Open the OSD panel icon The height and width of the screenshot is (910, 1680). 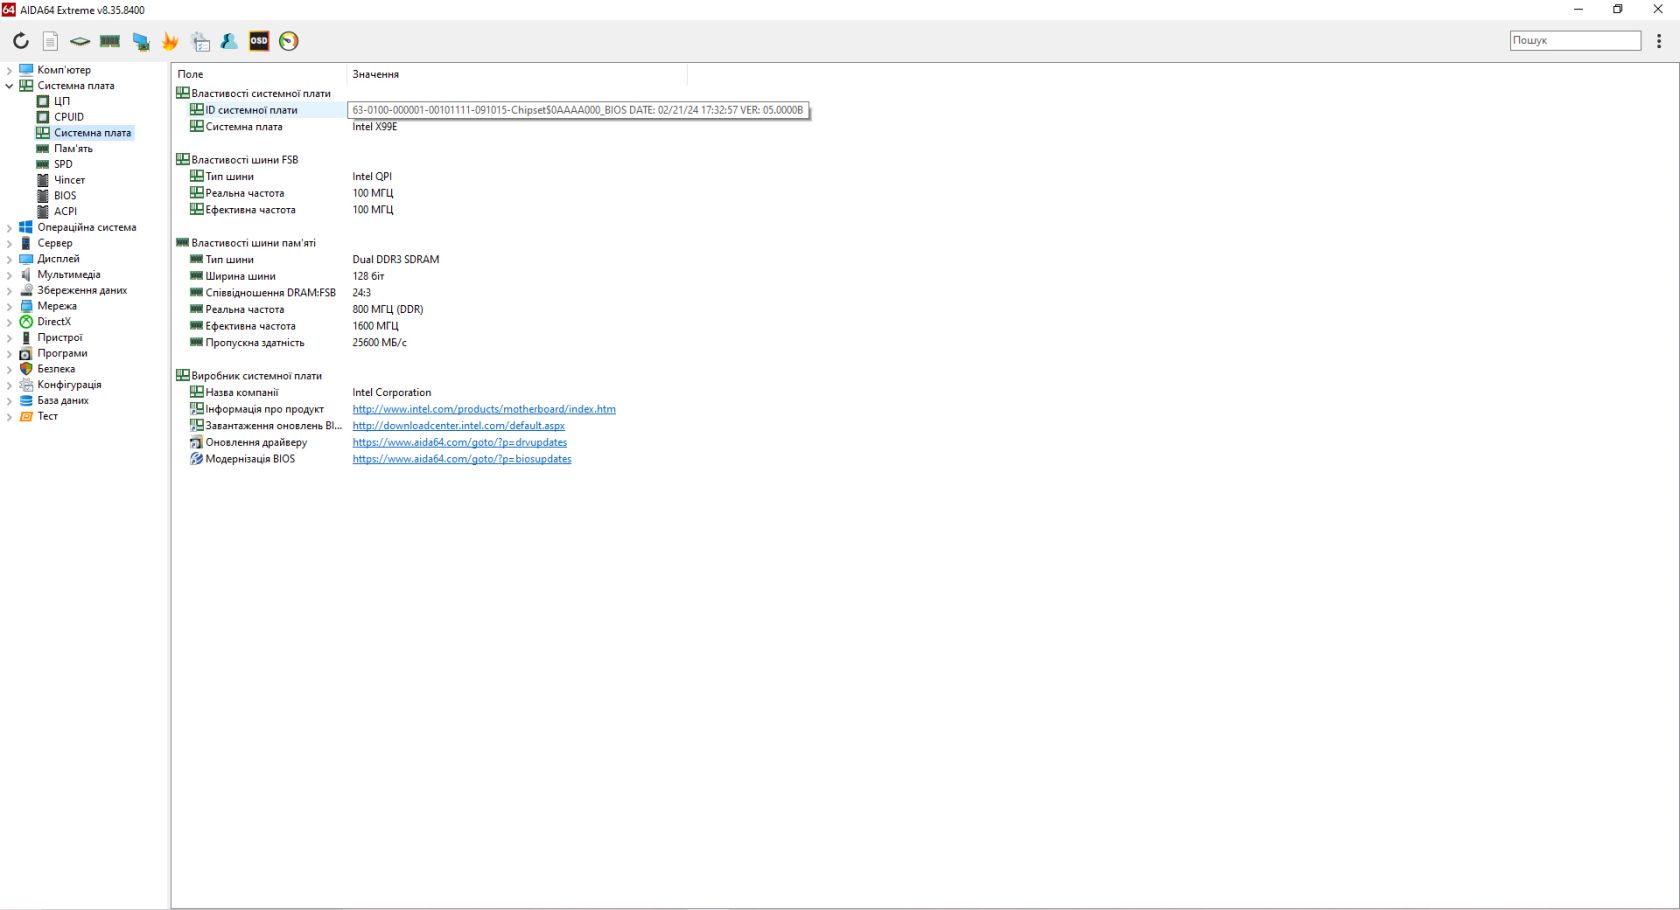(x=259, y=41)
